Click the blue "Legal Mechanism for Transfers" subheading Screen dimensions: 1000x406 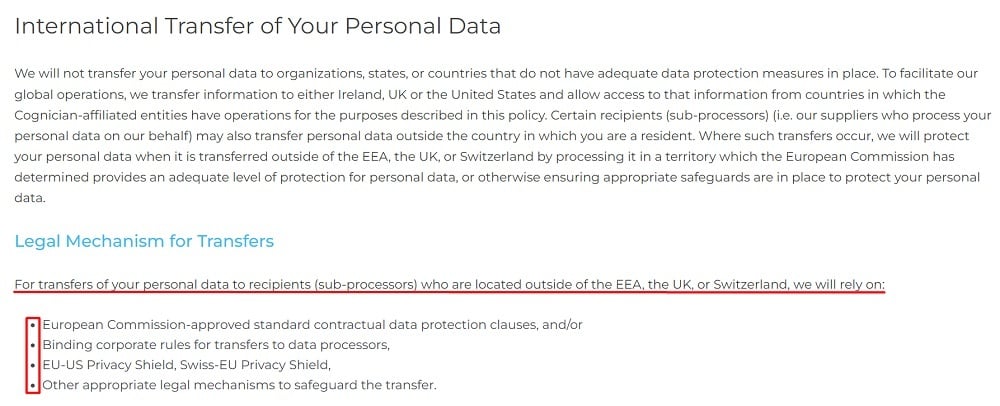tap(143, 241)
